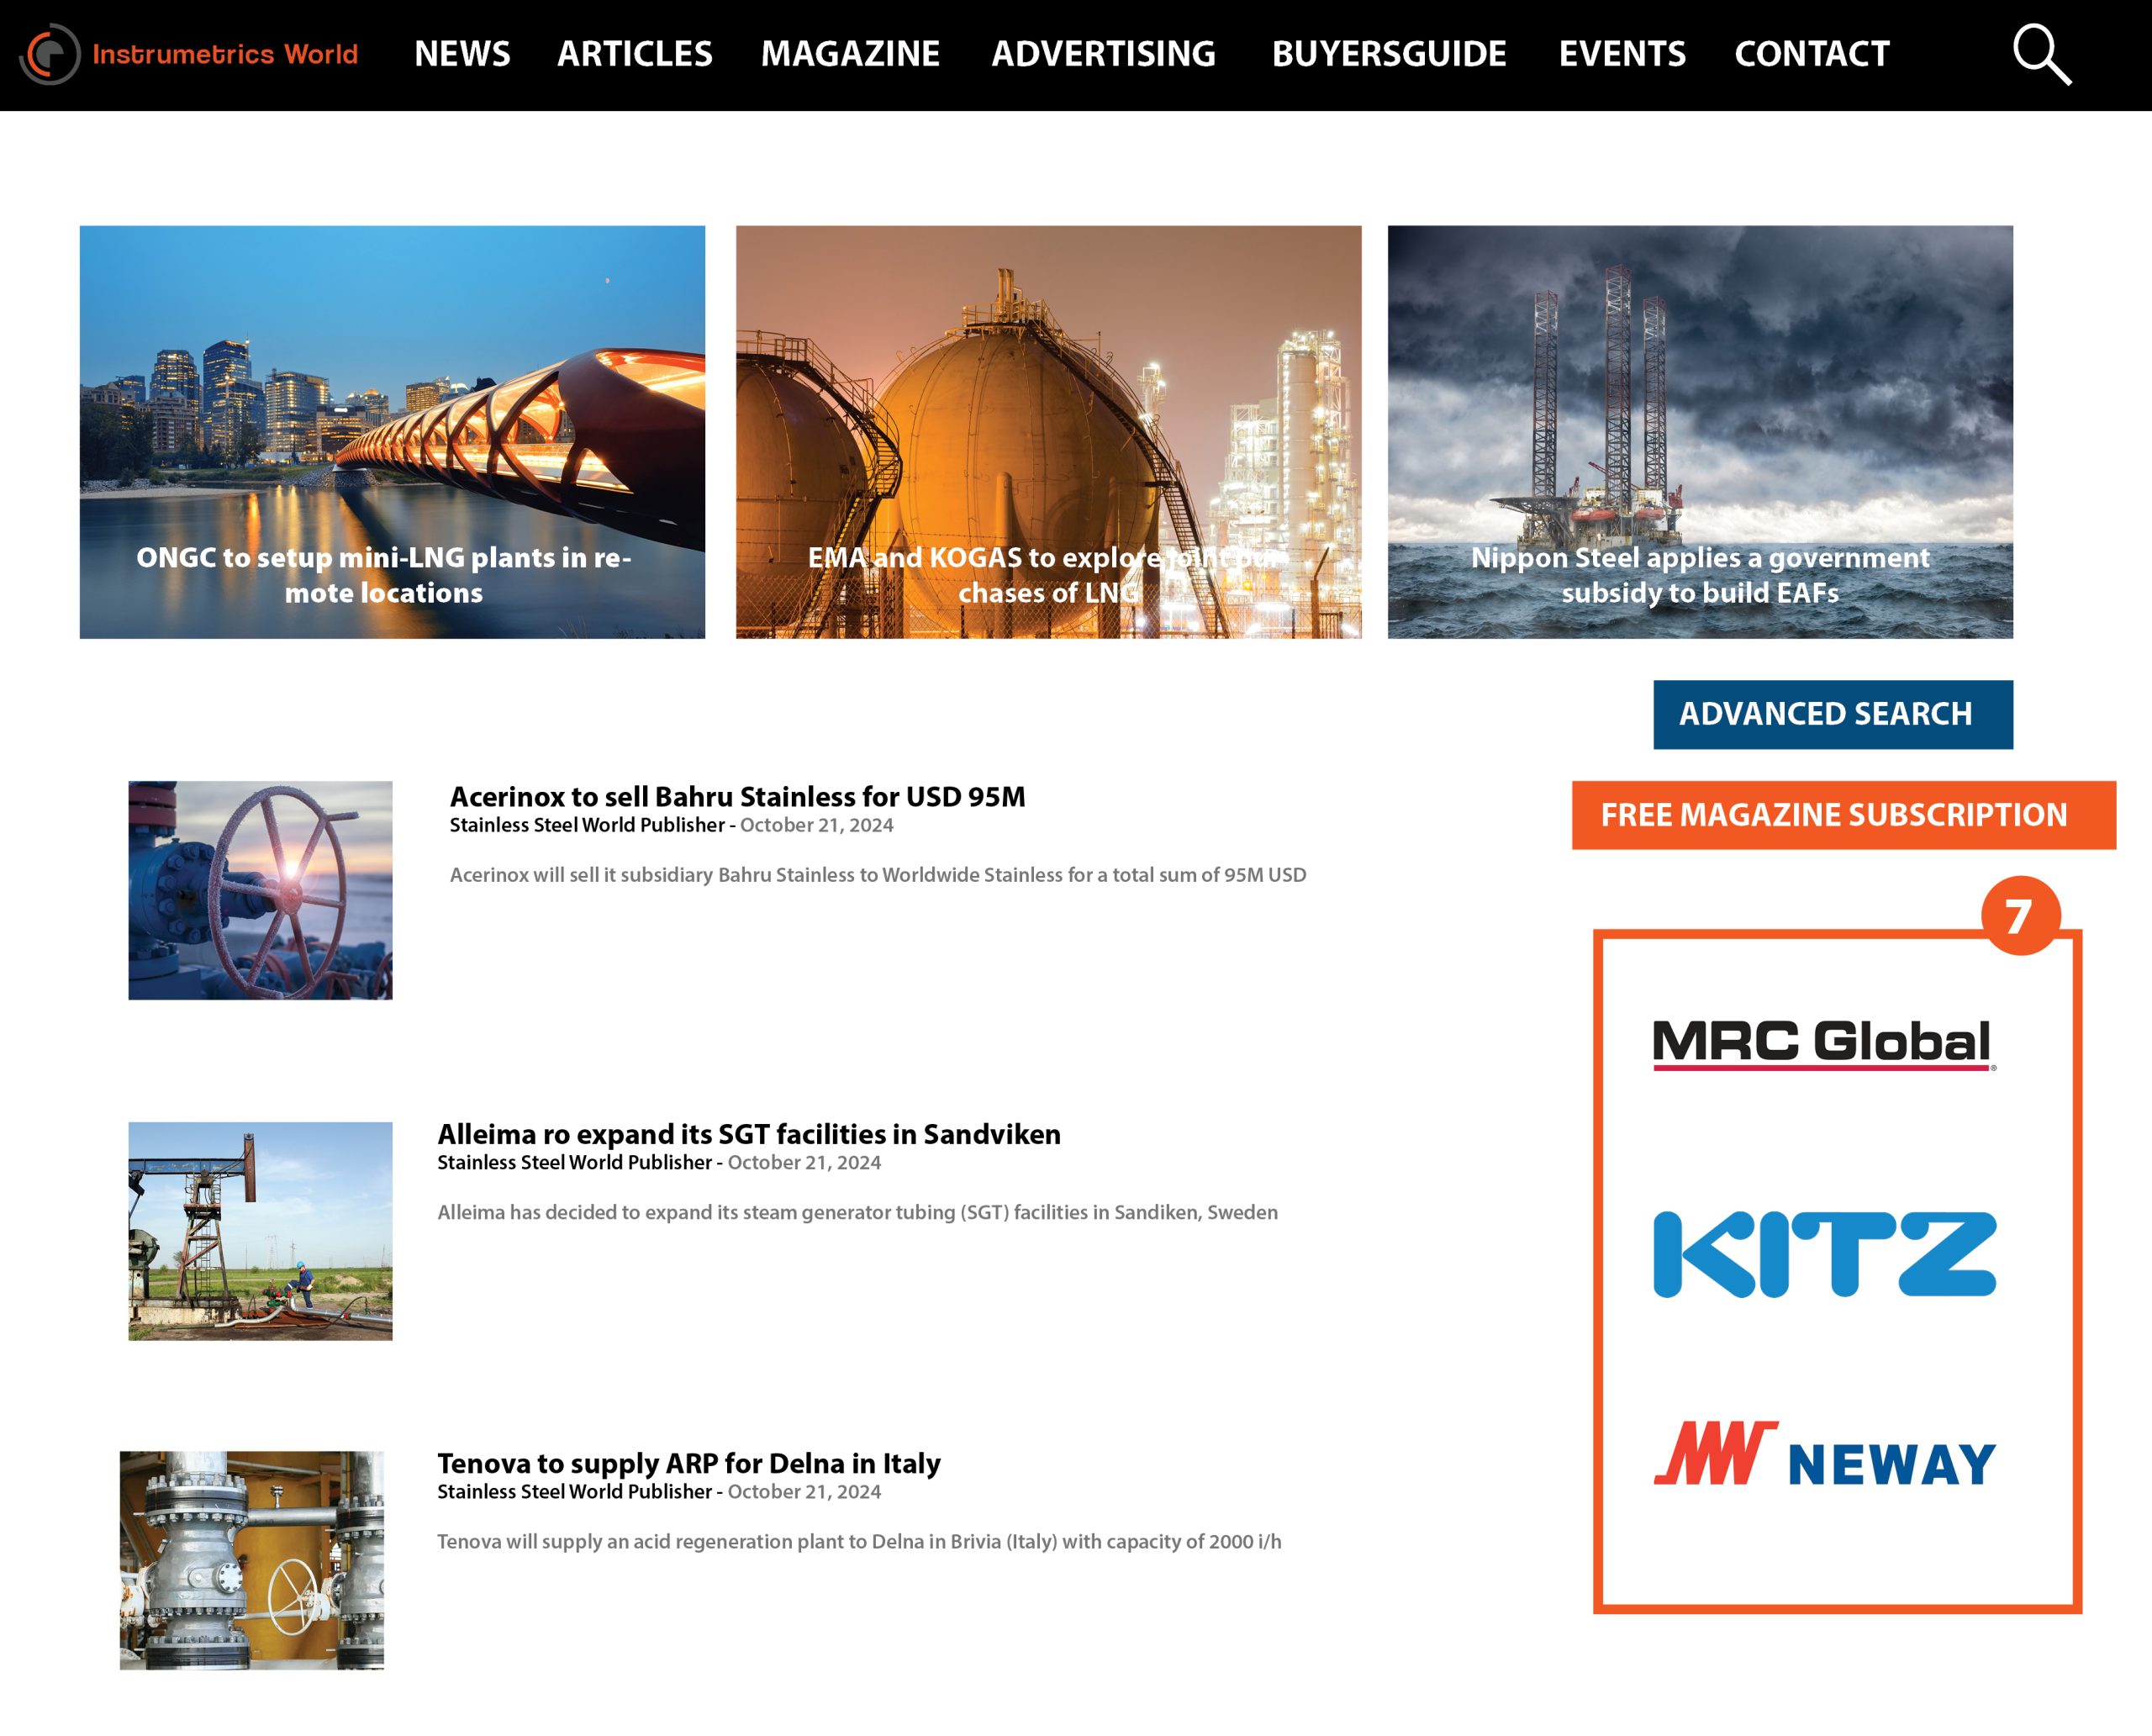The width and height of the screenshot is (2152, 1736).
Task: Open the BUYERSGUIDE menu item
Action: 1388,54
